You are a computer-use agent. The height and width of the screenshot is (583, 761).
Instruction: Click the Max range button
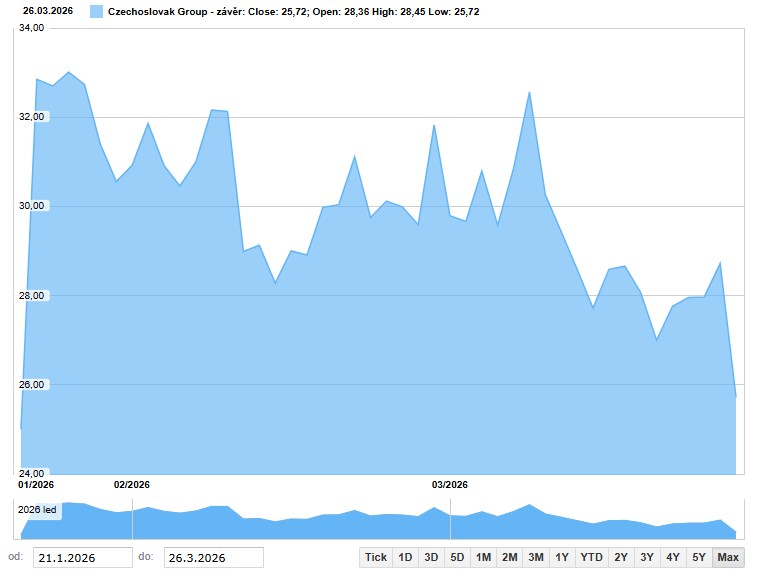(x=728, y=557)
